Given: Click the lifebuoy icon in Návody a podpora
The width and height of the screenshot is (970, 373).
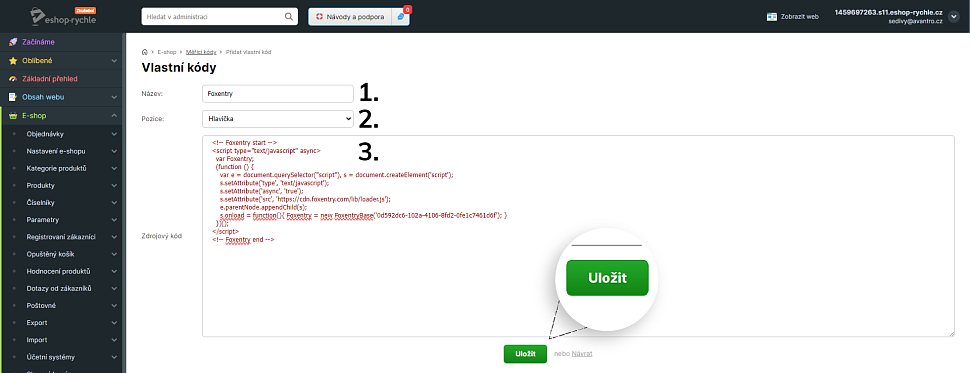Looking at the screenshot, I should [320, 17].
